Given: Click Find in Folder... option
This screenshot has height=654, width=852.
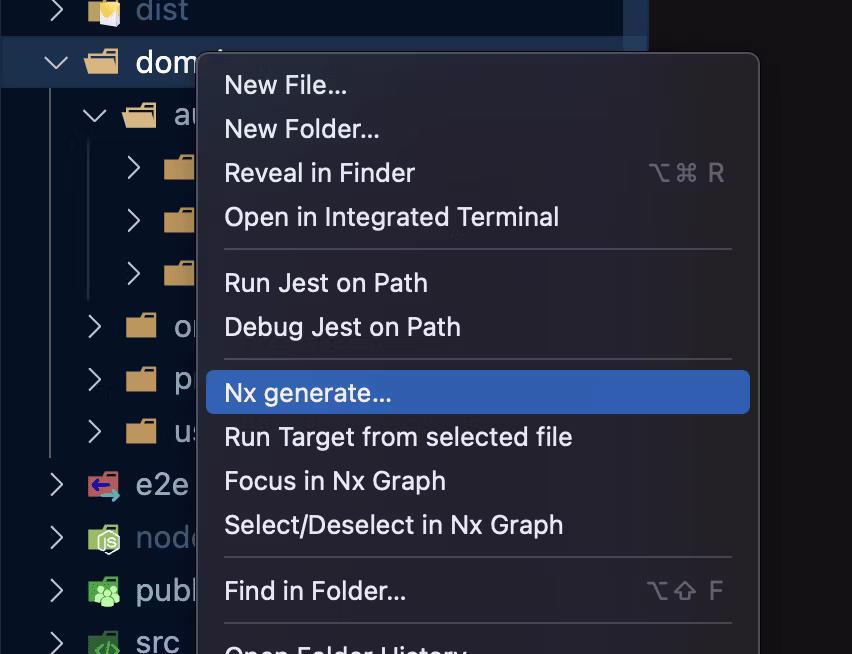Looking at the screenshot, I should (315, 591).
